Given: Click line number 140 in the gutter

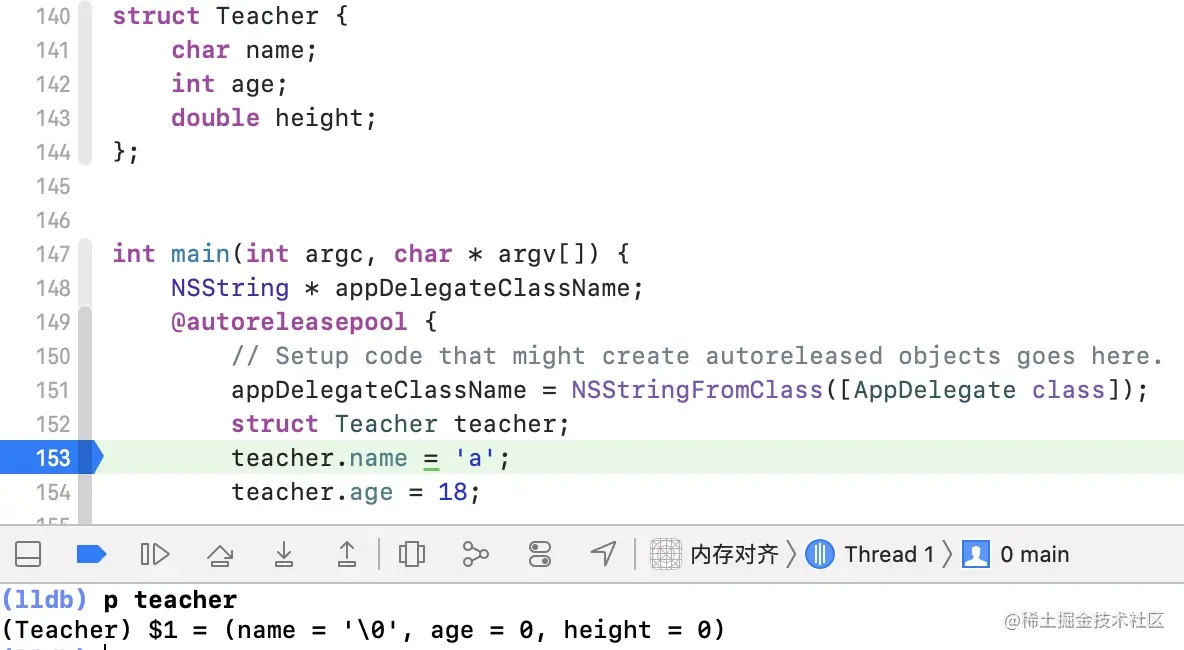Looking at the screenshot, I should click(53, 16).
